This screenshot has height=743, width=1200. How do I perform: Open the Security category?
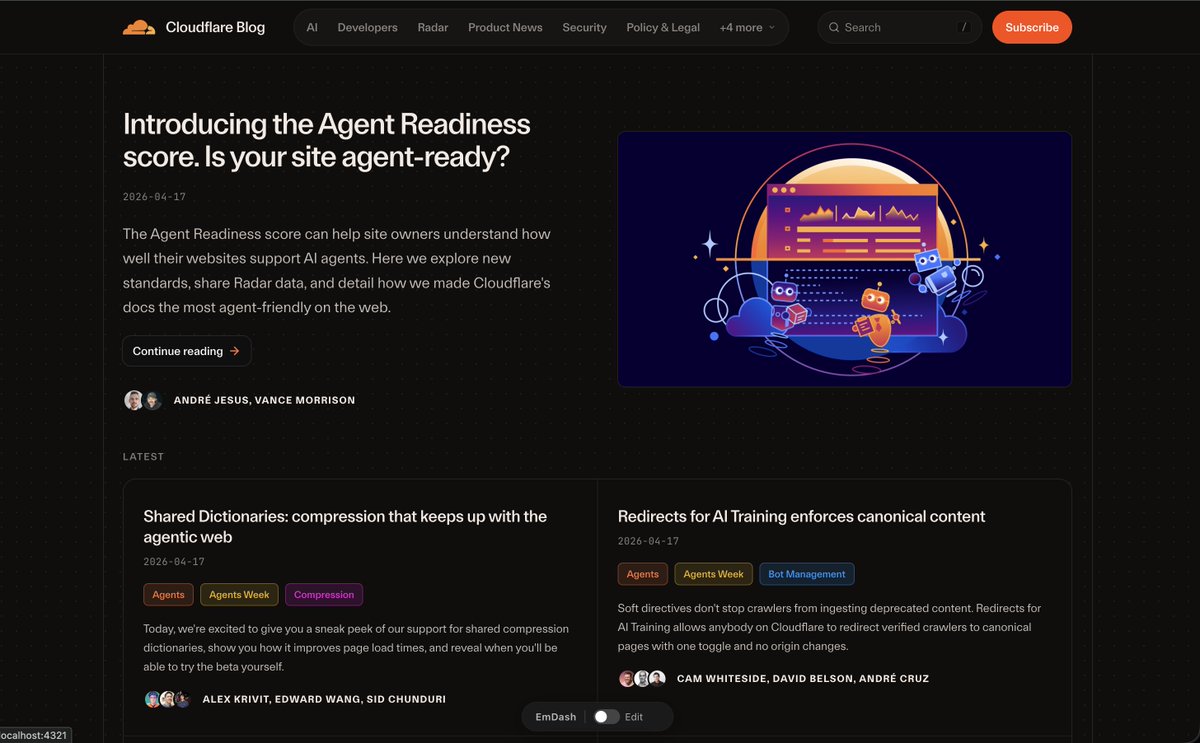(x=584, y=28)
